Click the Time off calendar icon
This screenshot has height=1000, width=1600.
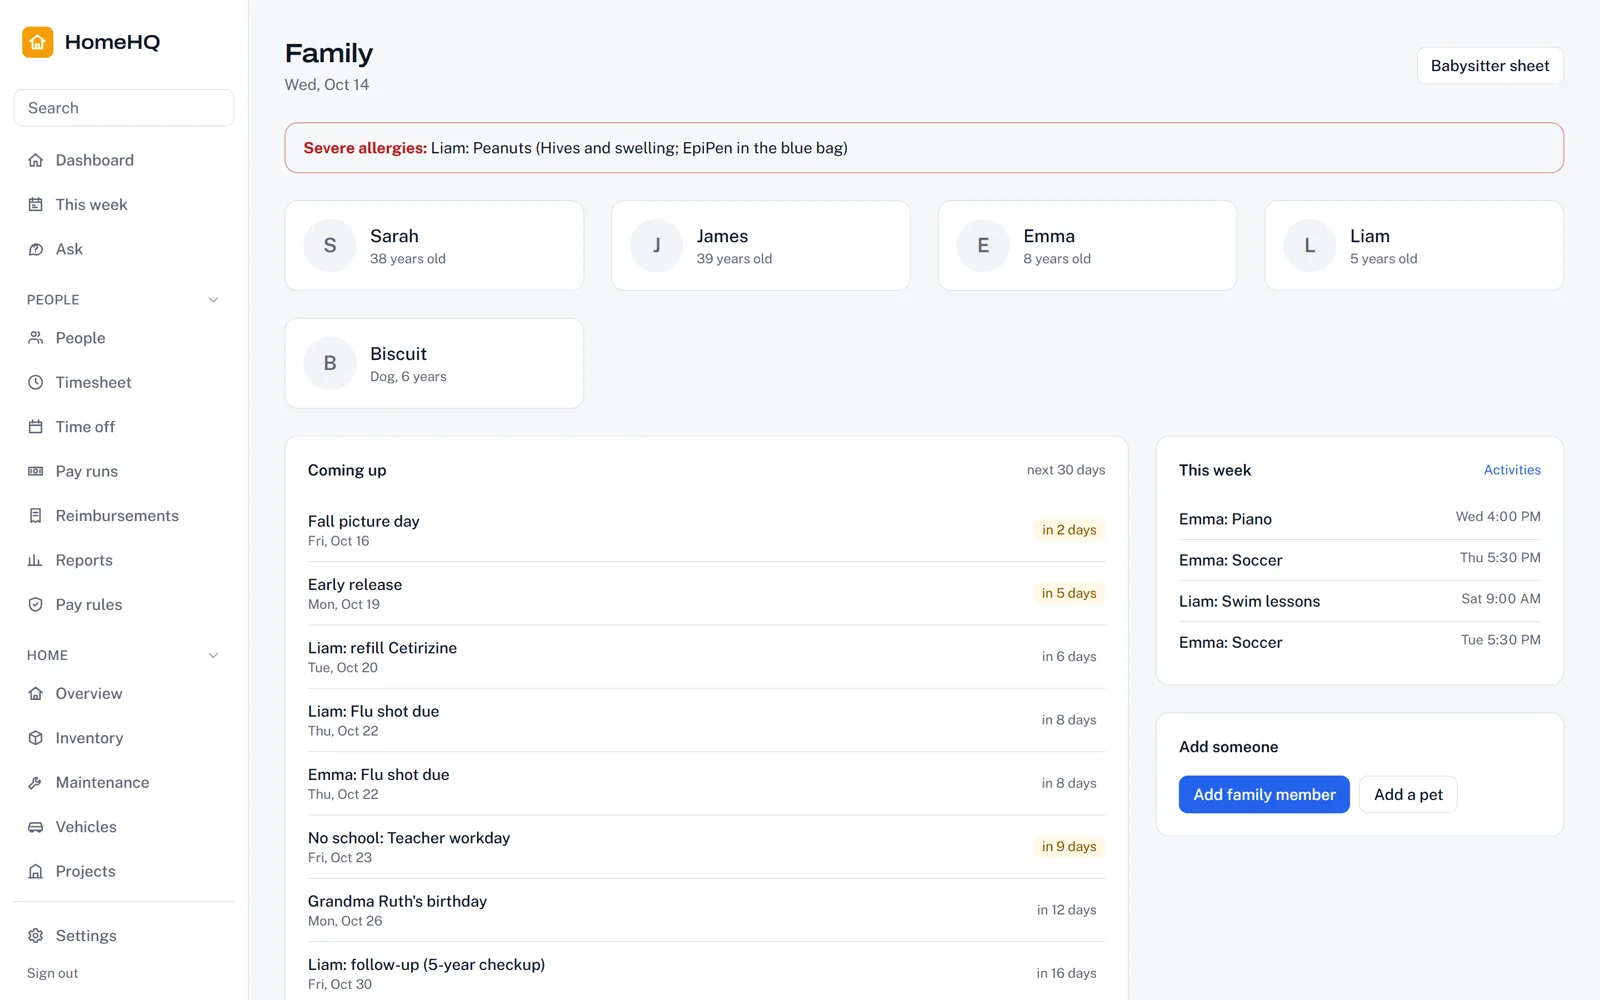pos(36,427)
